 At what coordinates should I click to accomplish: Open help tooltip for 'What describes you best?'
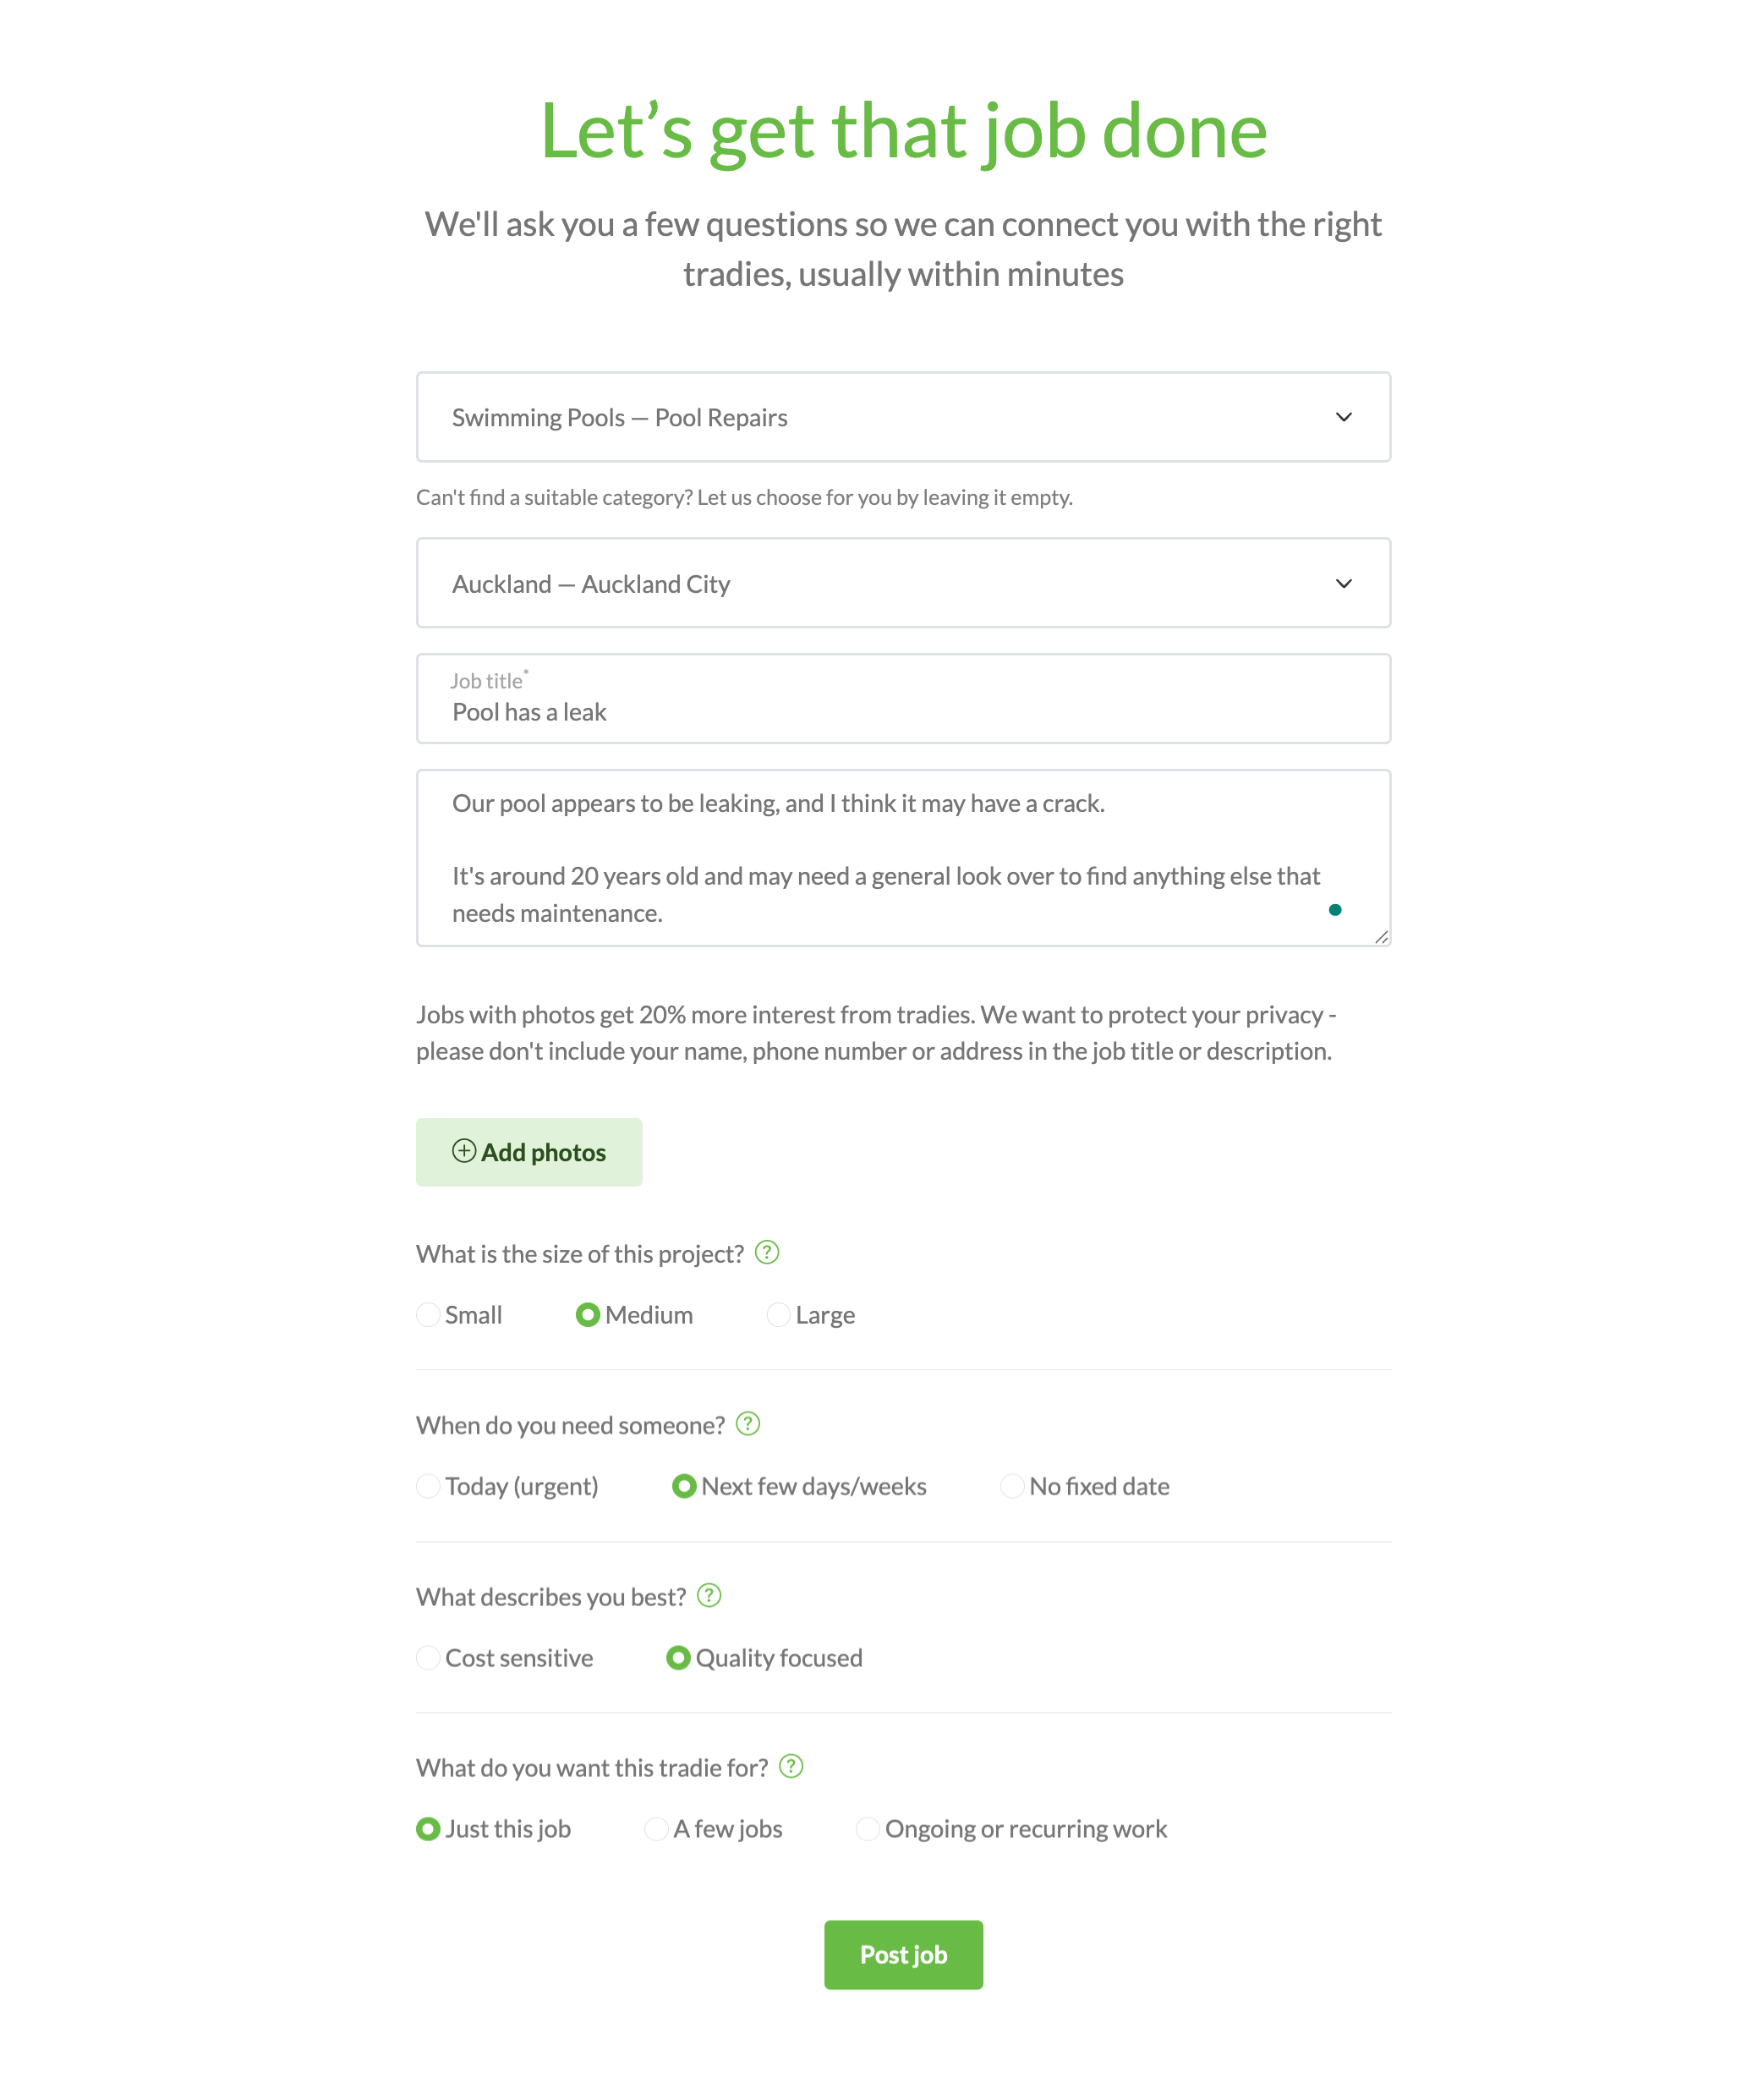click(x=709, y=1595)
